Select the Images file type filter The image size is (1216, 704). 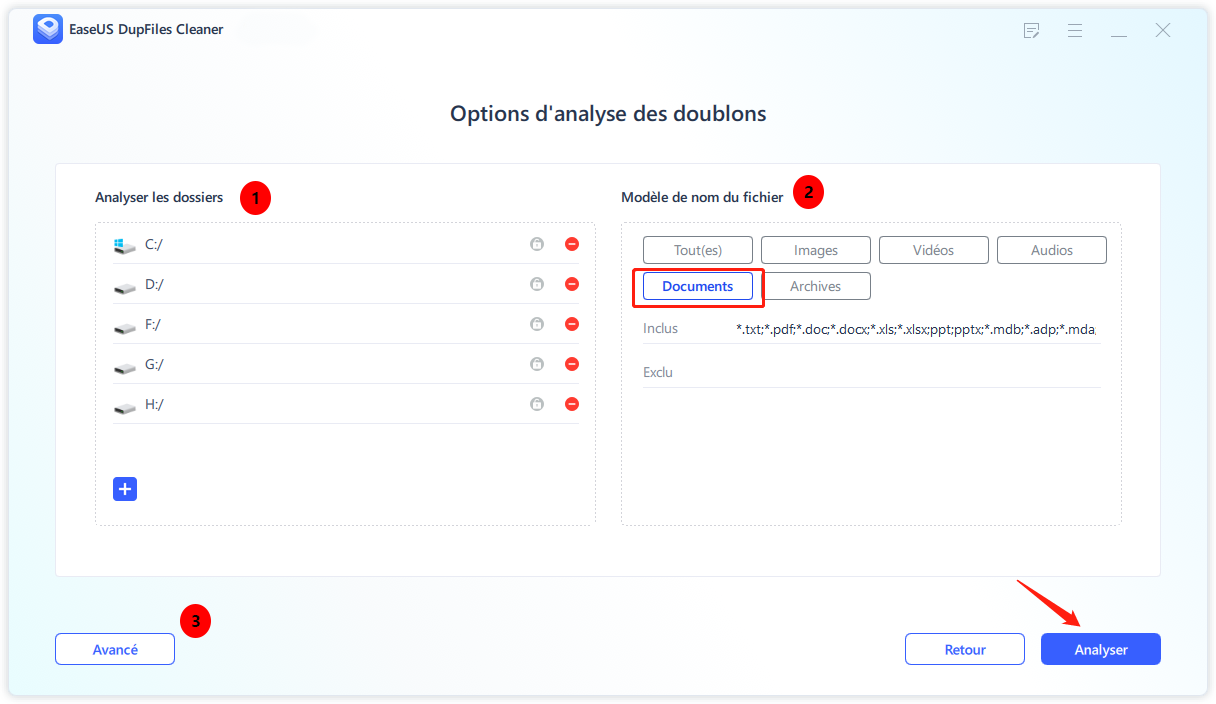tap(816, 250)
